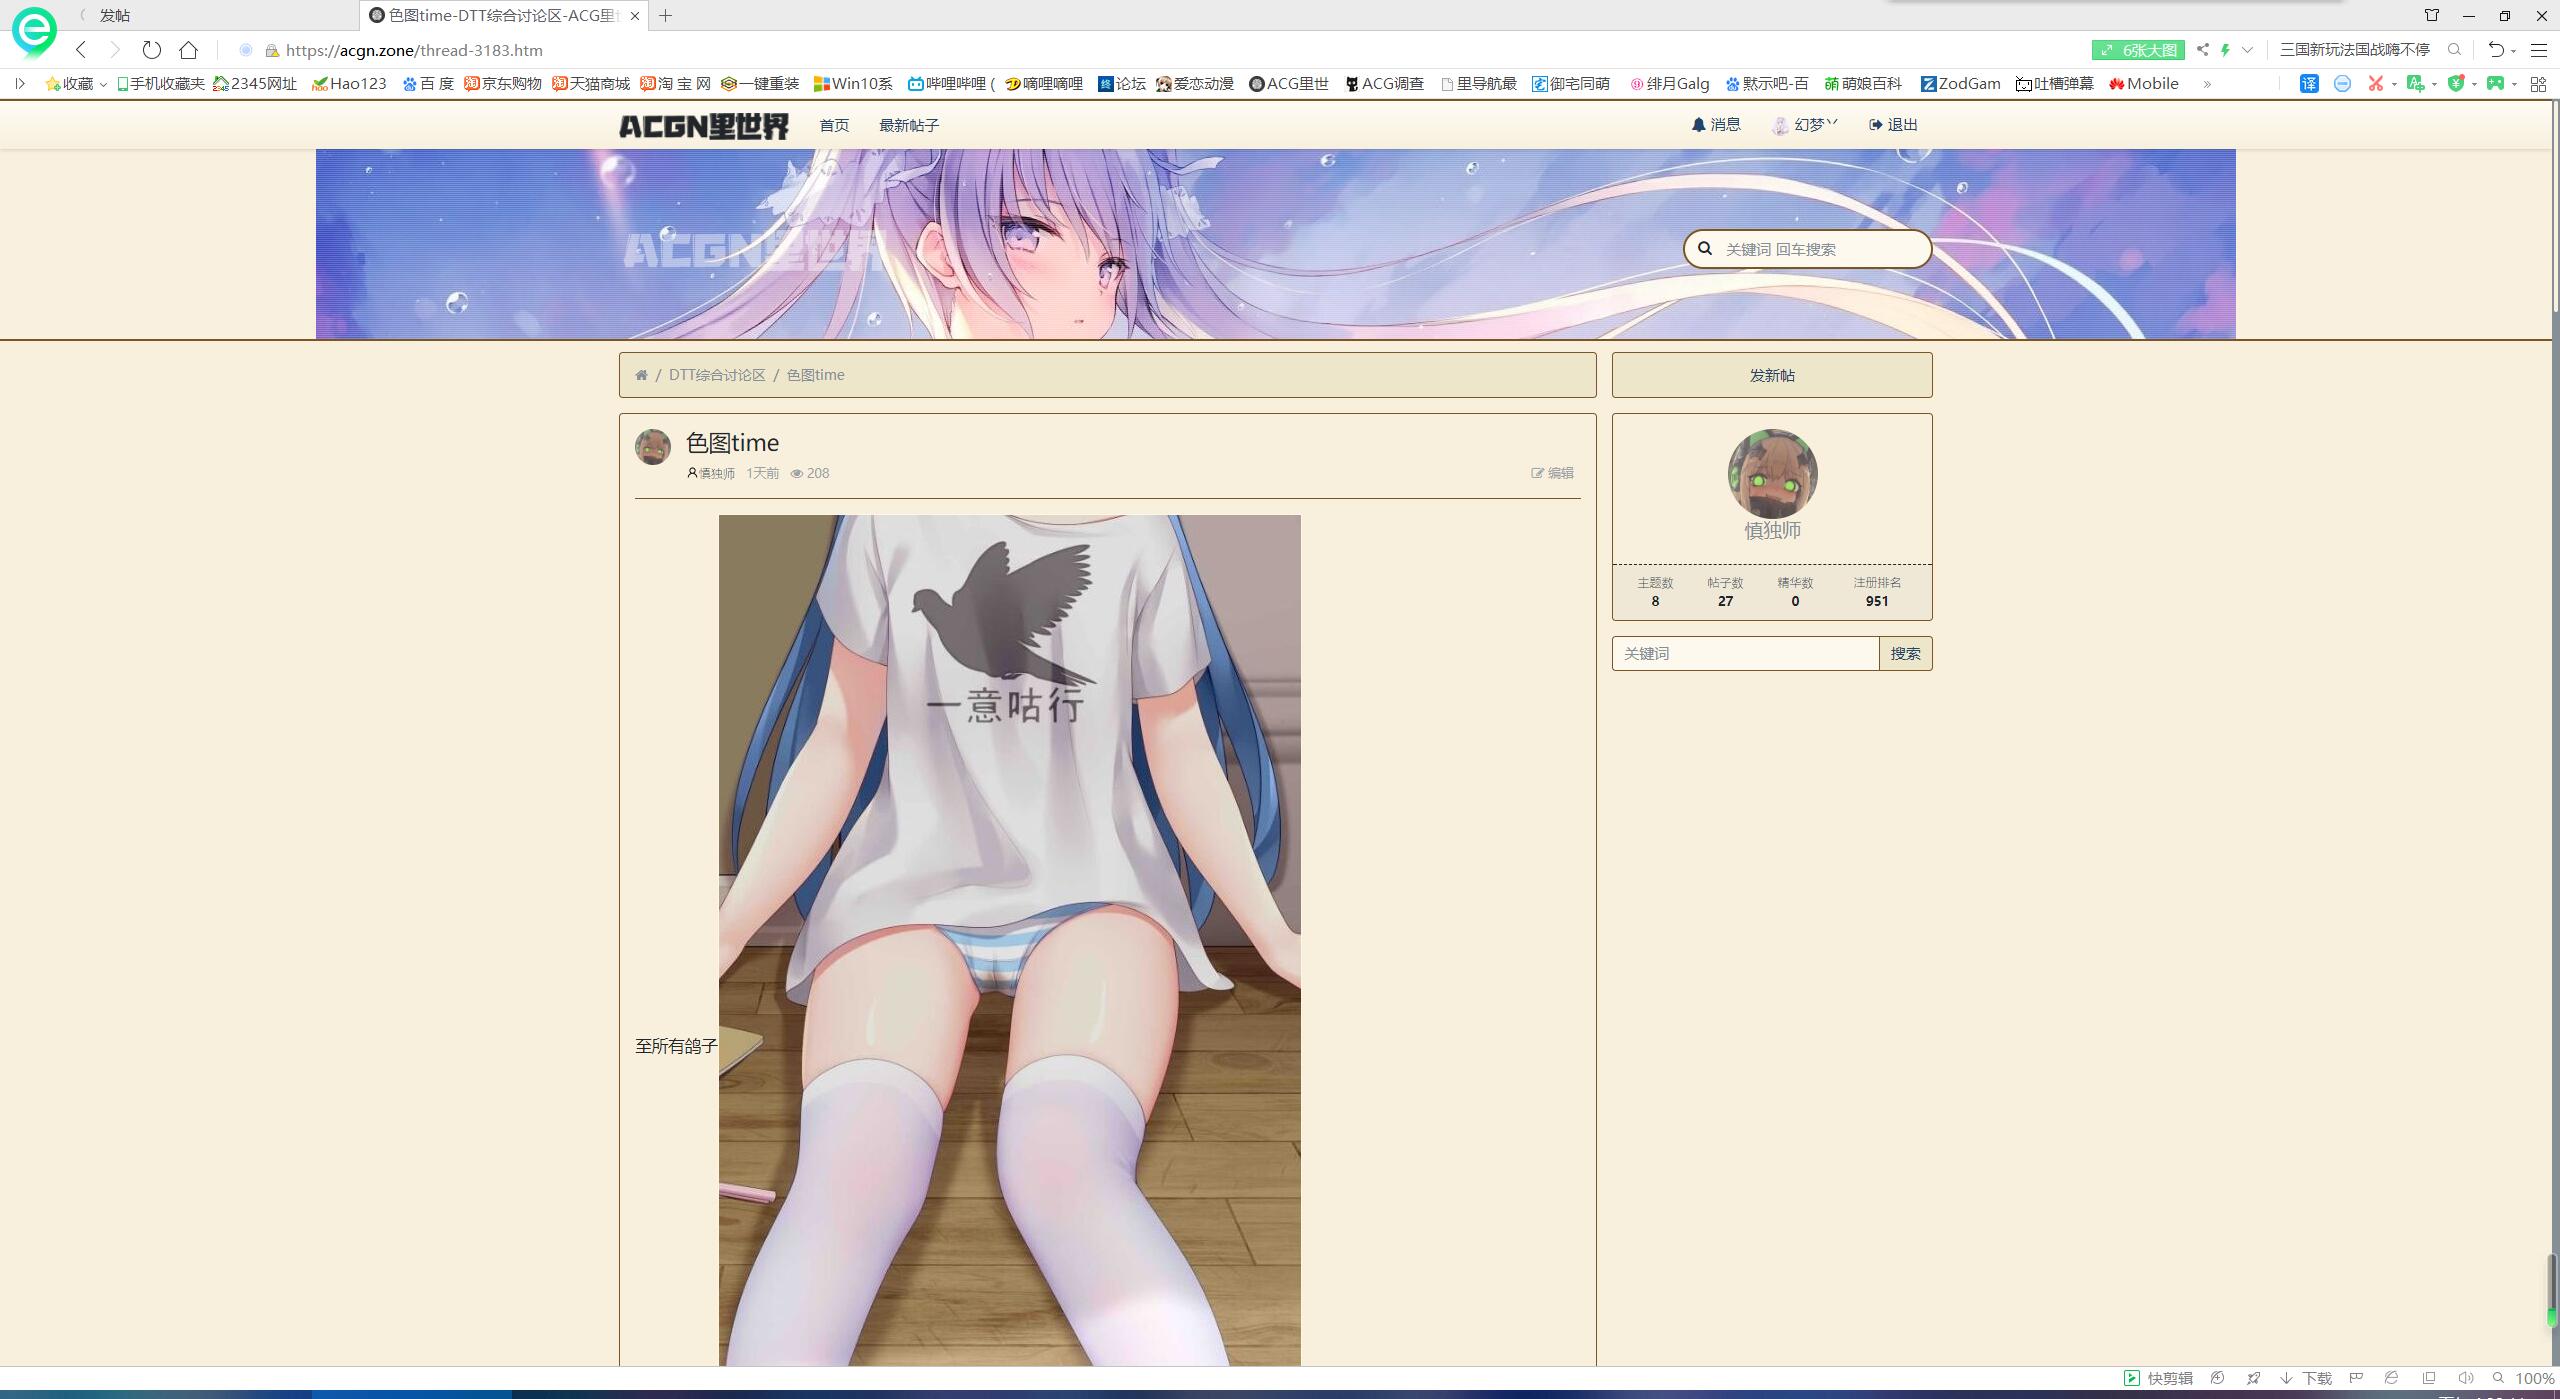Open the DTT综合讨论区 breadcrumb link
The width and height of the screenshot is (2560, 1399).
717,375
